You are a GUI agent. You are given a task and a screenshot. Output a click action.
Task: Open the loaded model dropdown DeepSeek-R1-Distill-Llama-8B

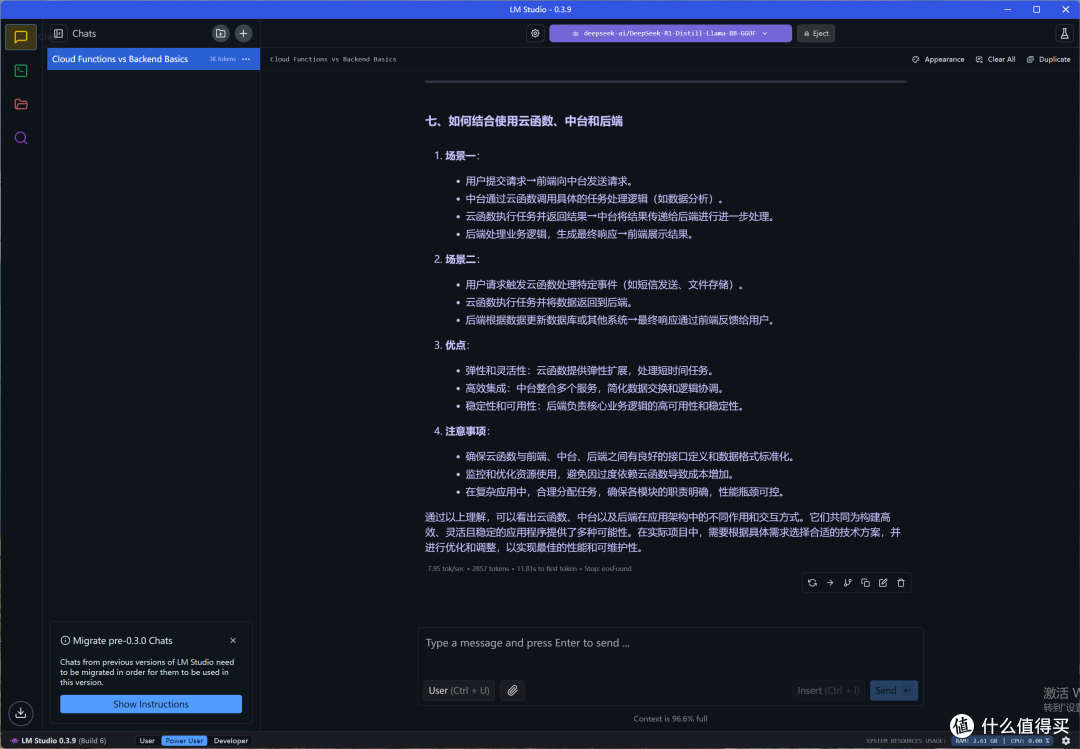pos(670,33)
